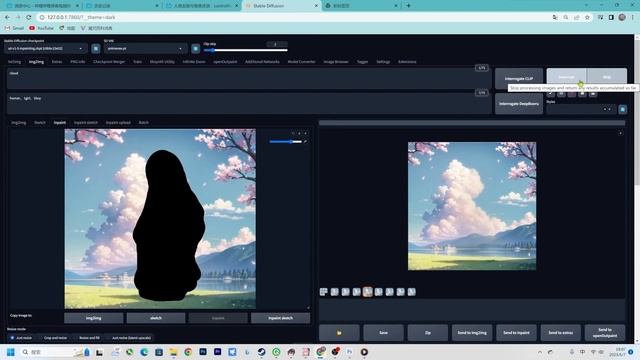Open the Gmail bookmark
The height and width of the screenshot is (360, 640).
14,28
